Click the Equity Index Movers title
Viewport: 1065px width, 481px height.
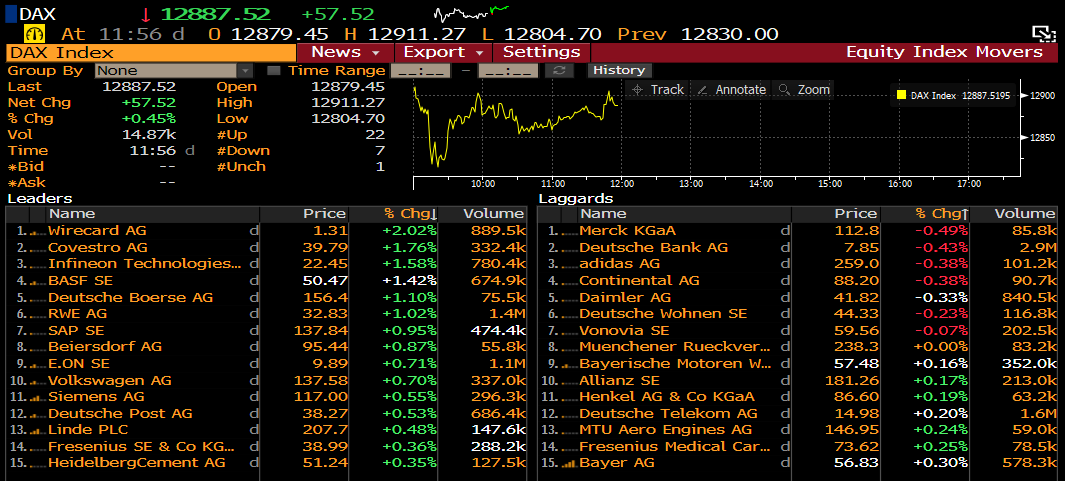point(944,52)
